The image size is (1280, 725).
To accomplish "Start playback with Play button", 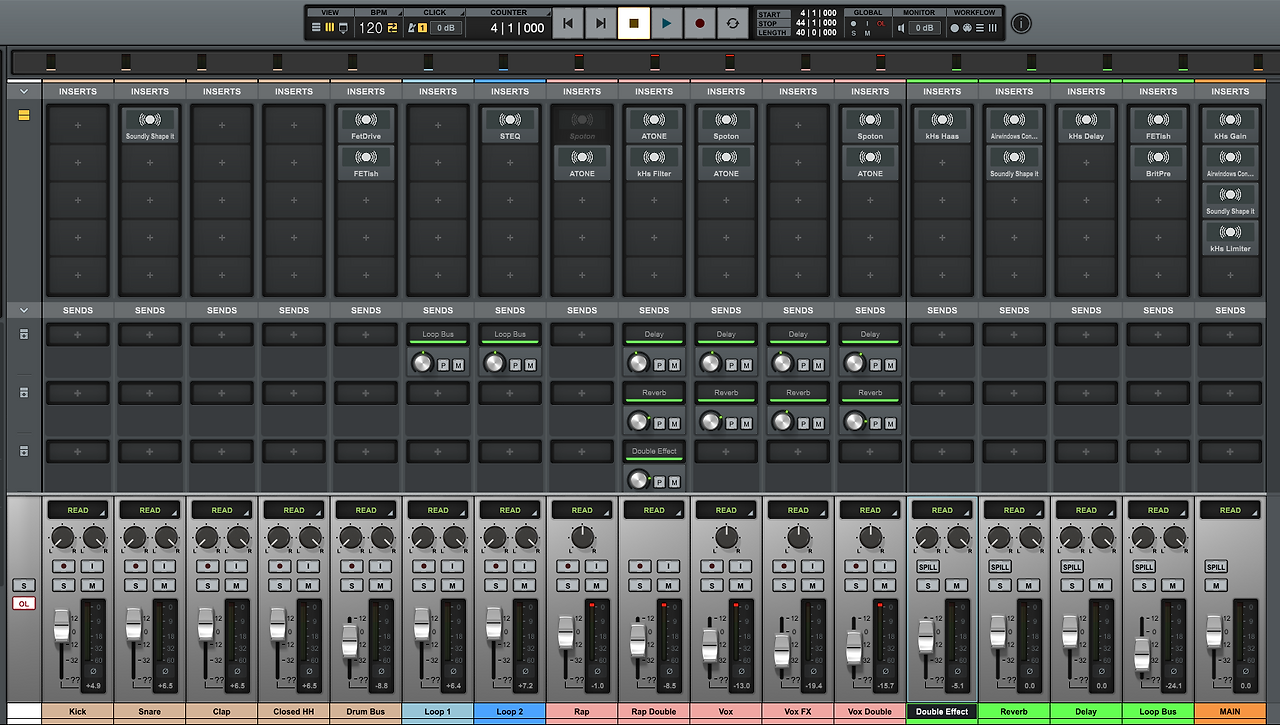I will coord(667,23).
